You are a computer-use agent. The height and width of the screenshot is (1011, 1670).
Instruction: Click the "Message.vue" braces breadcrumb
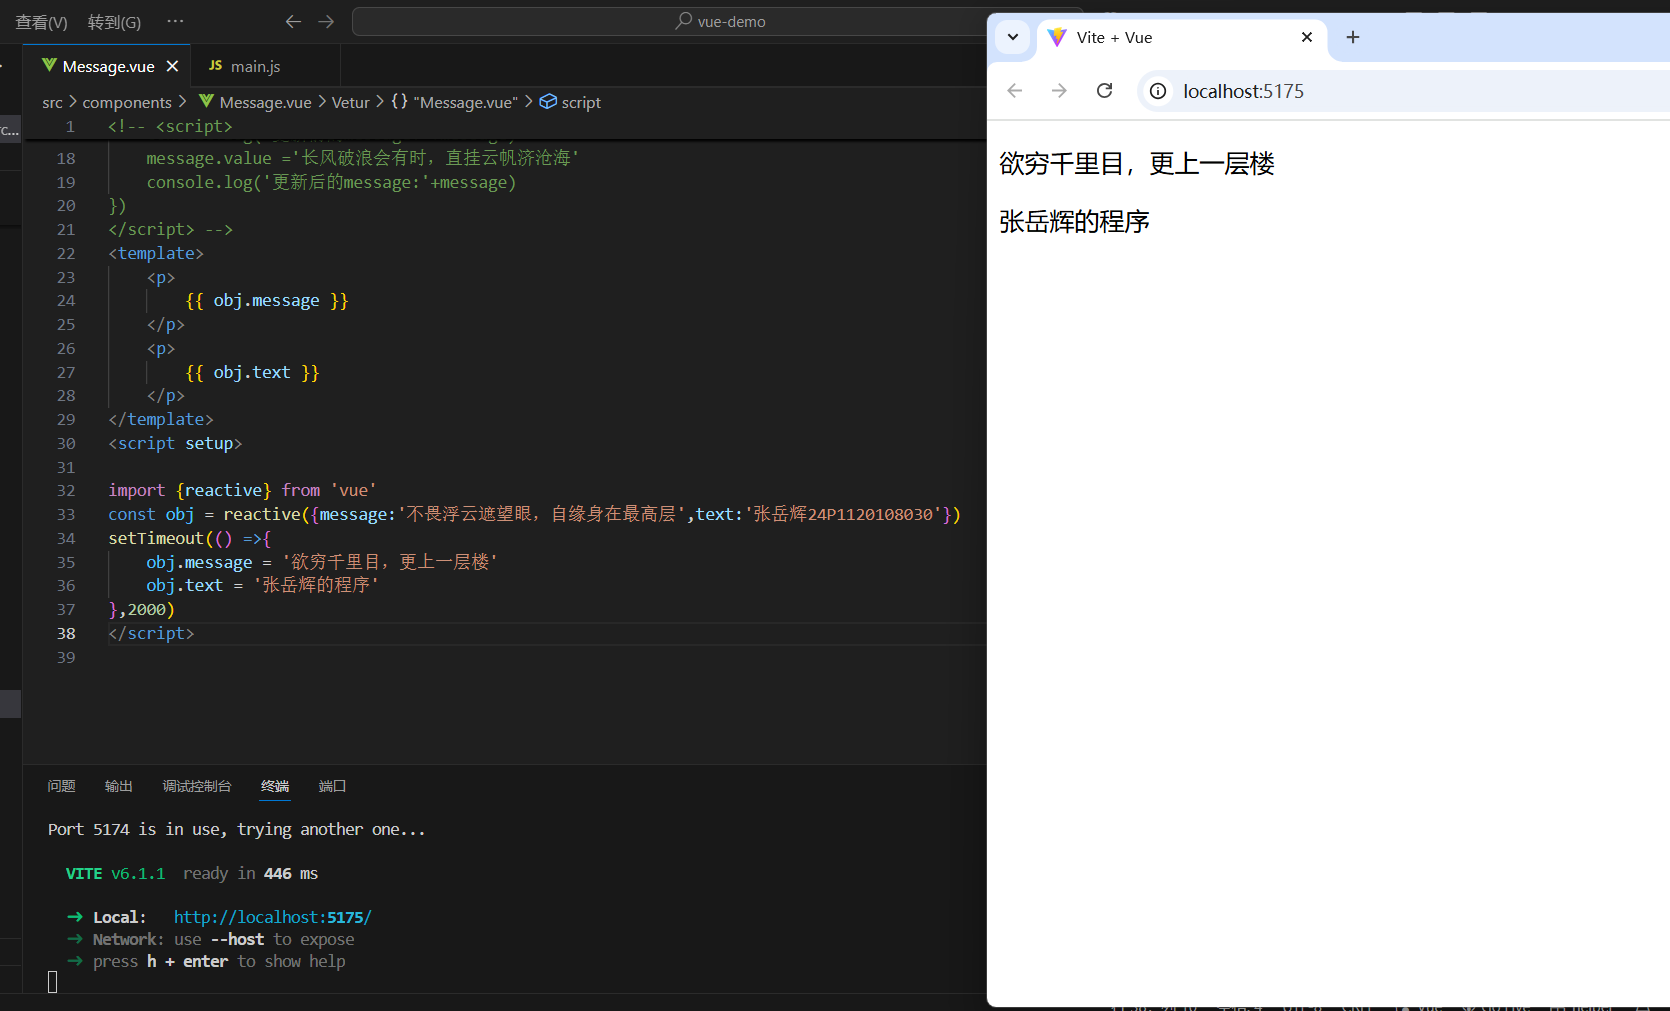455,102
